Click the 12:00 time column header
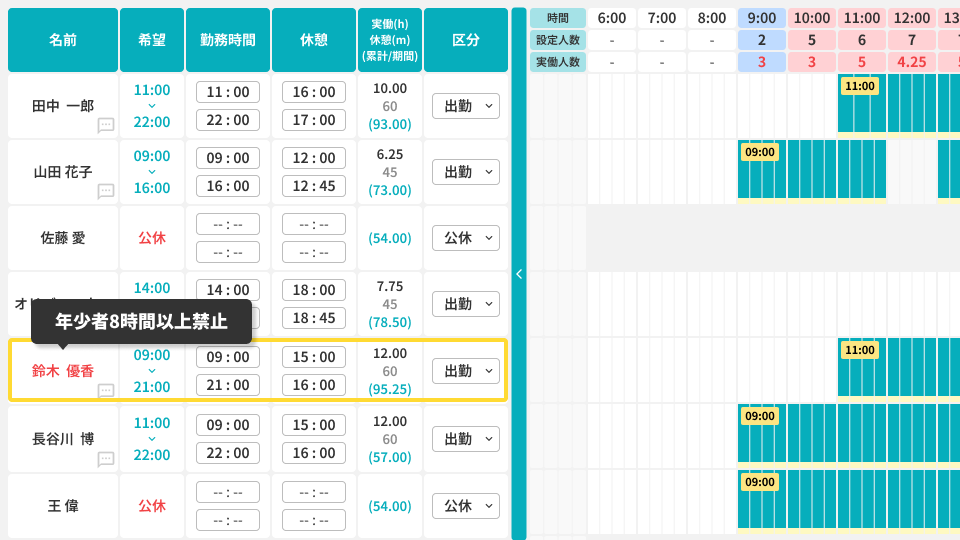Screen dimensions: 960x540 click(x=912, y=18)
